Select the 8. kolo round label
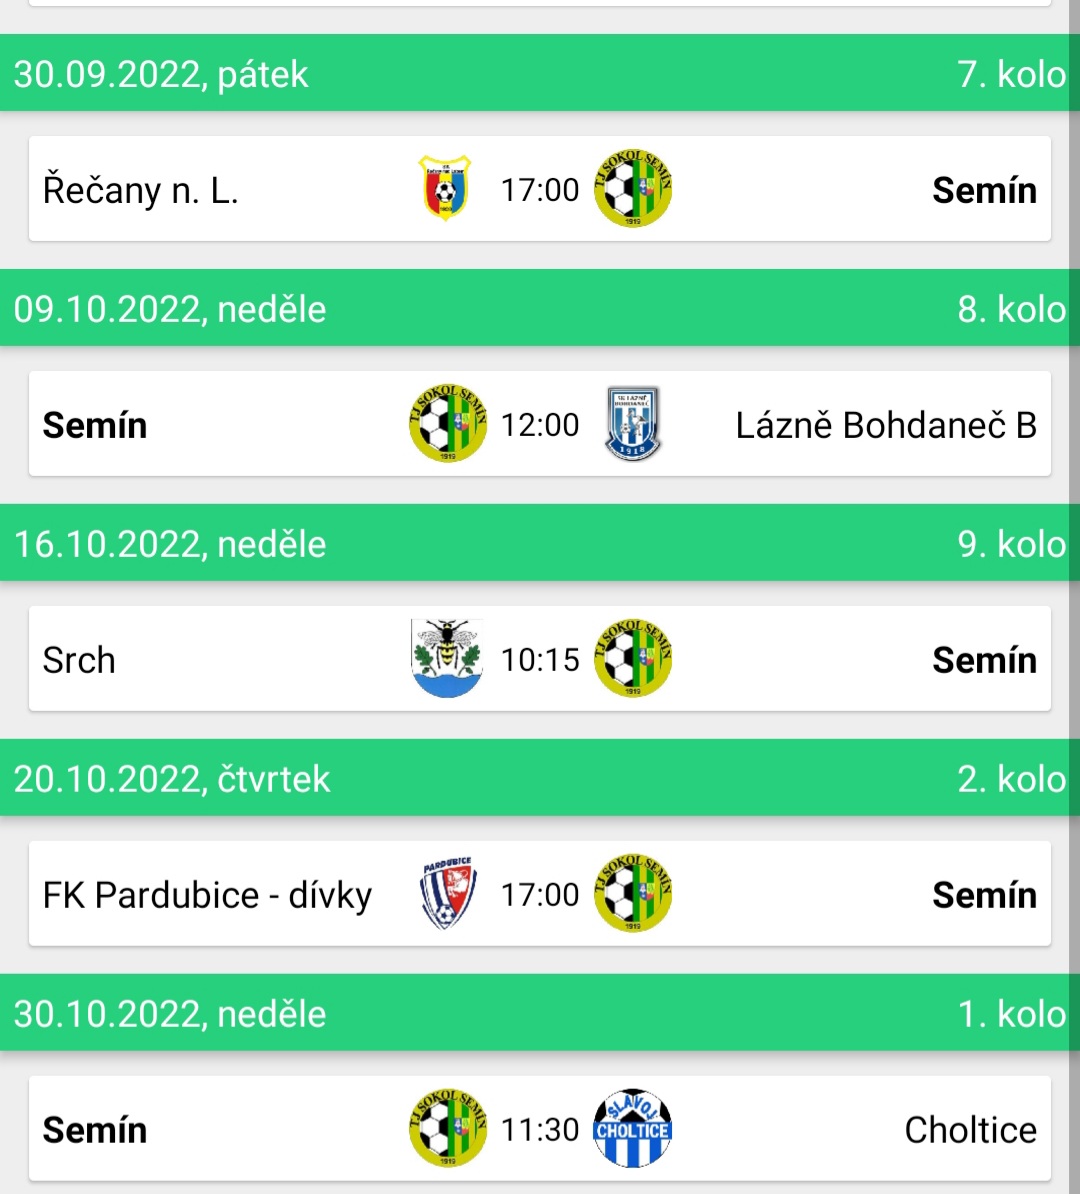This screenshot has height=1194, width=1080. [1011, 310]
